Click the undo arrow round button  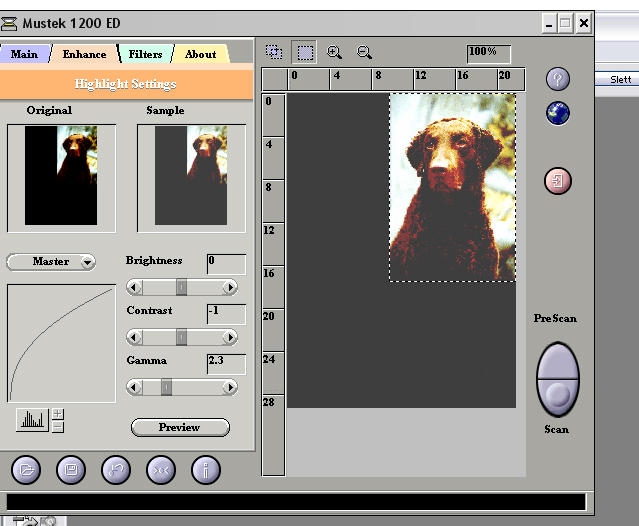pos(116,470)
